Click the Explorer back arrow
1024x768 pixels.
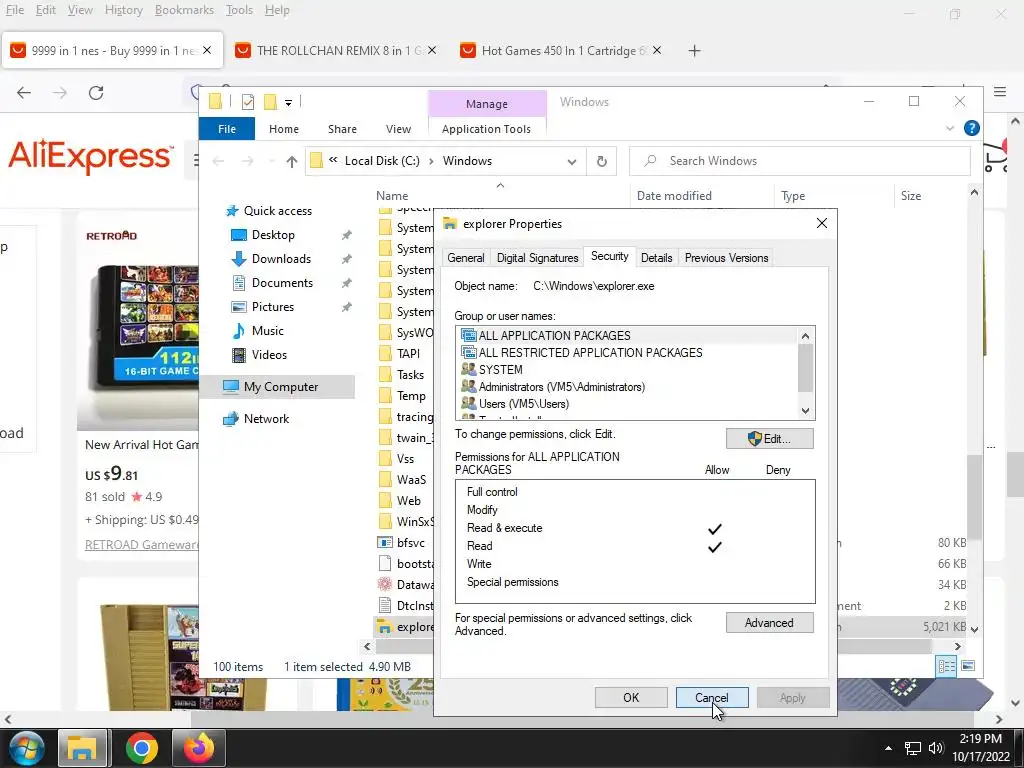pos(219,161)
